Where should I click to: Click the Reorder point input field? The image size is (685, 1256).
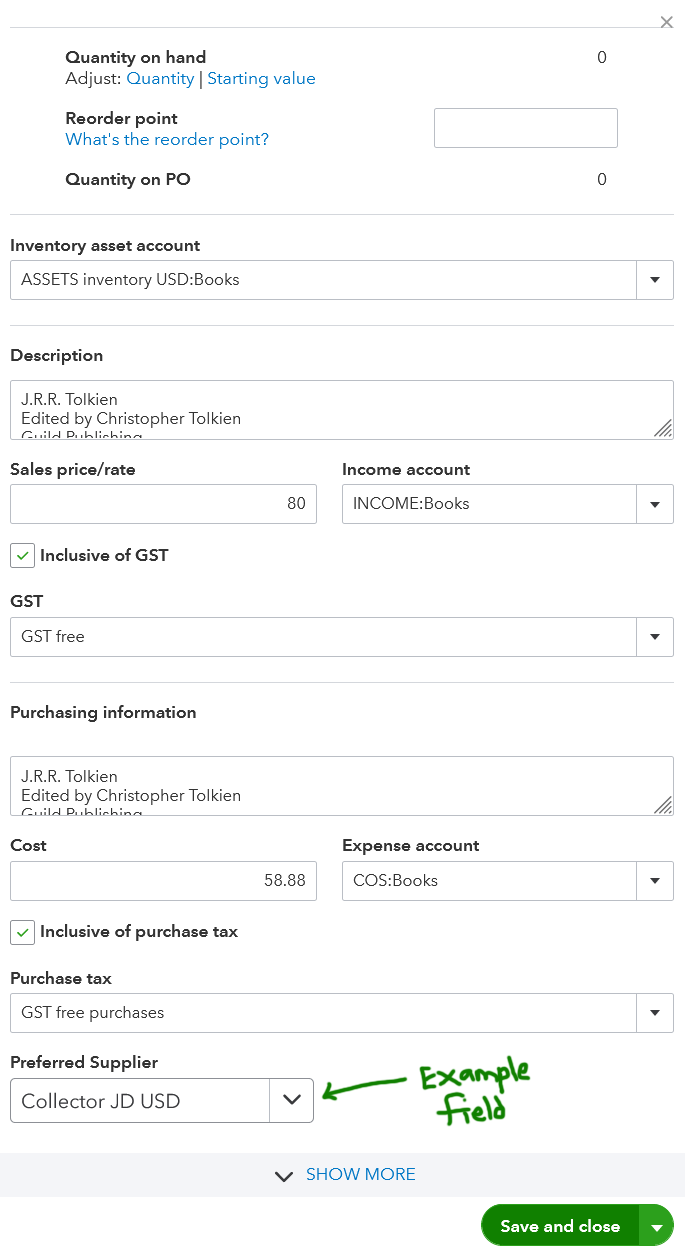coord(525,127)
